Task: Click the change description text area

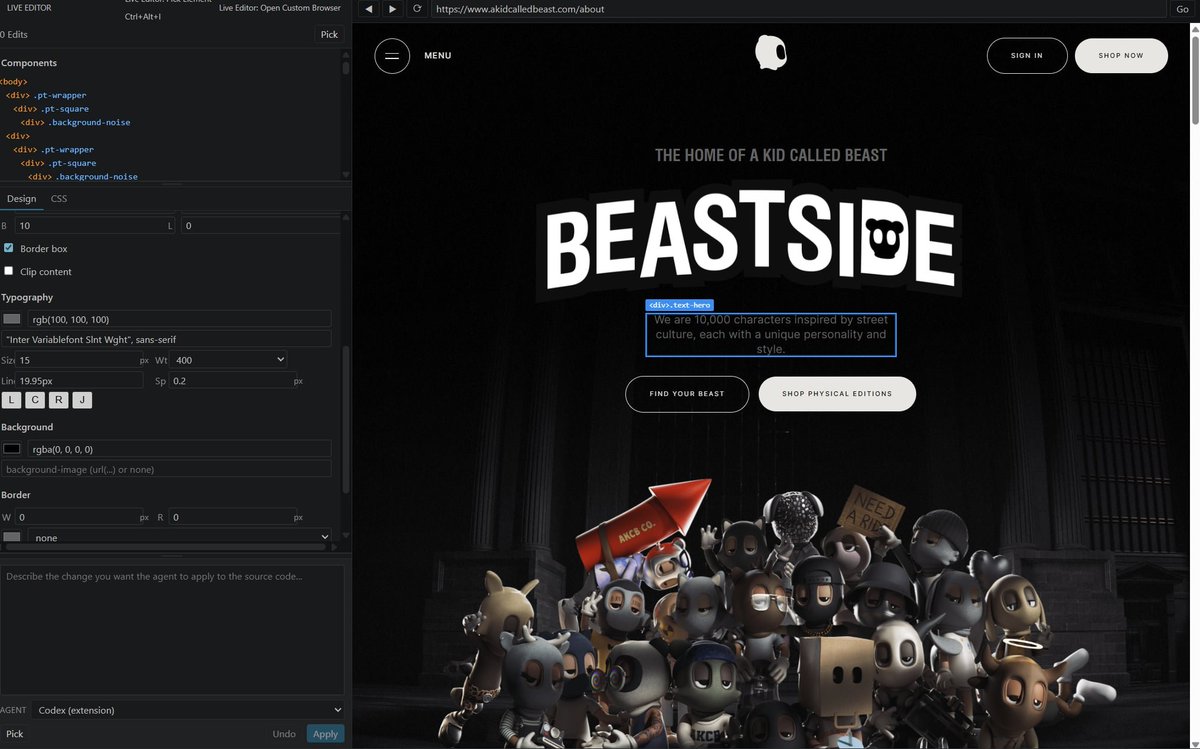Action: [172, 629]
